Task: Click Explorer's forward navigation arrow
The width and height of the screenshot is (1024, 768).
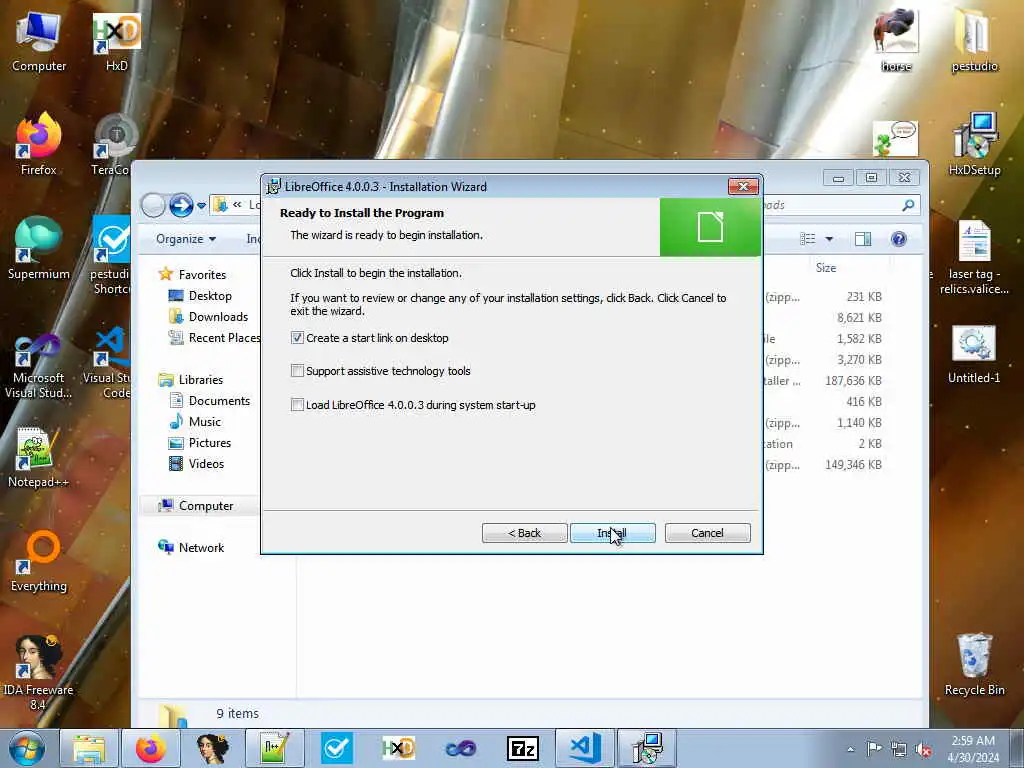Action: [181, 205]
